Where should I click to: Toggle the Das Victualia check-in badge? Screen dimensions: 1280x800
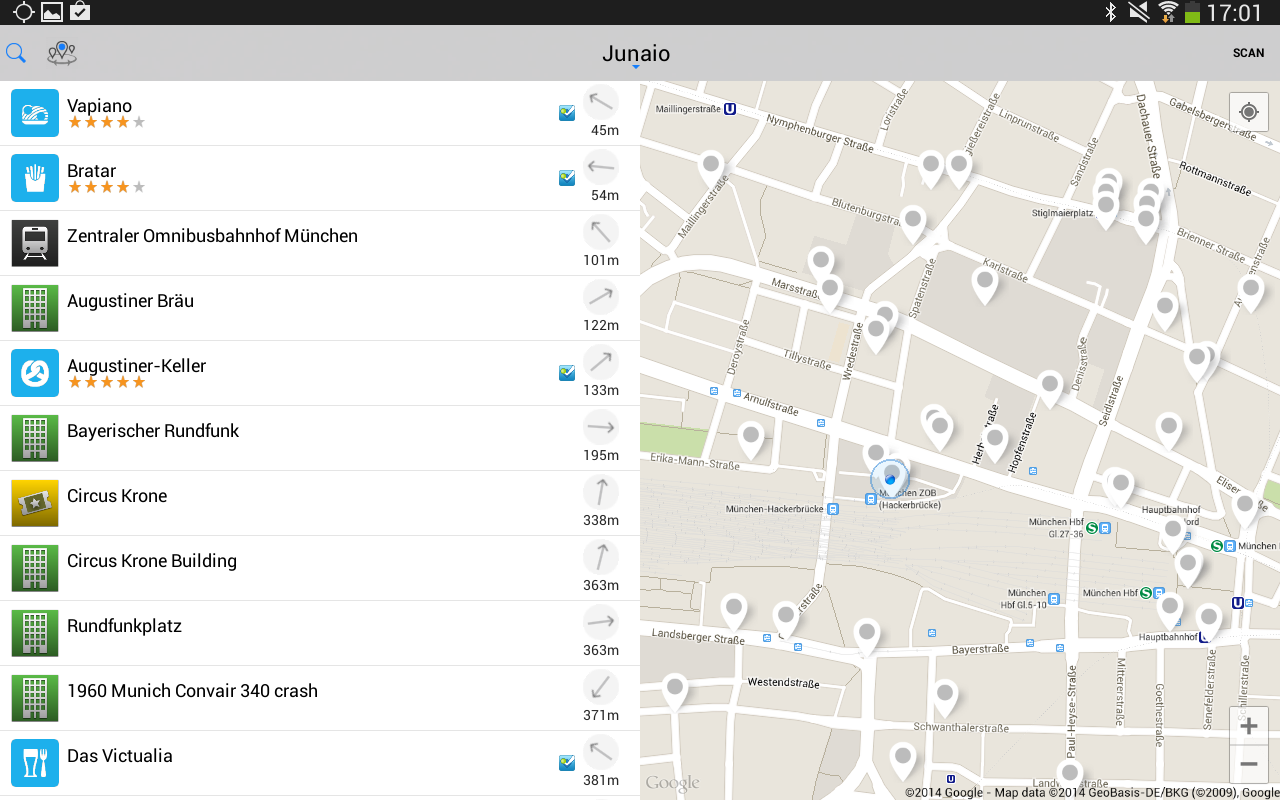point(567,763)
